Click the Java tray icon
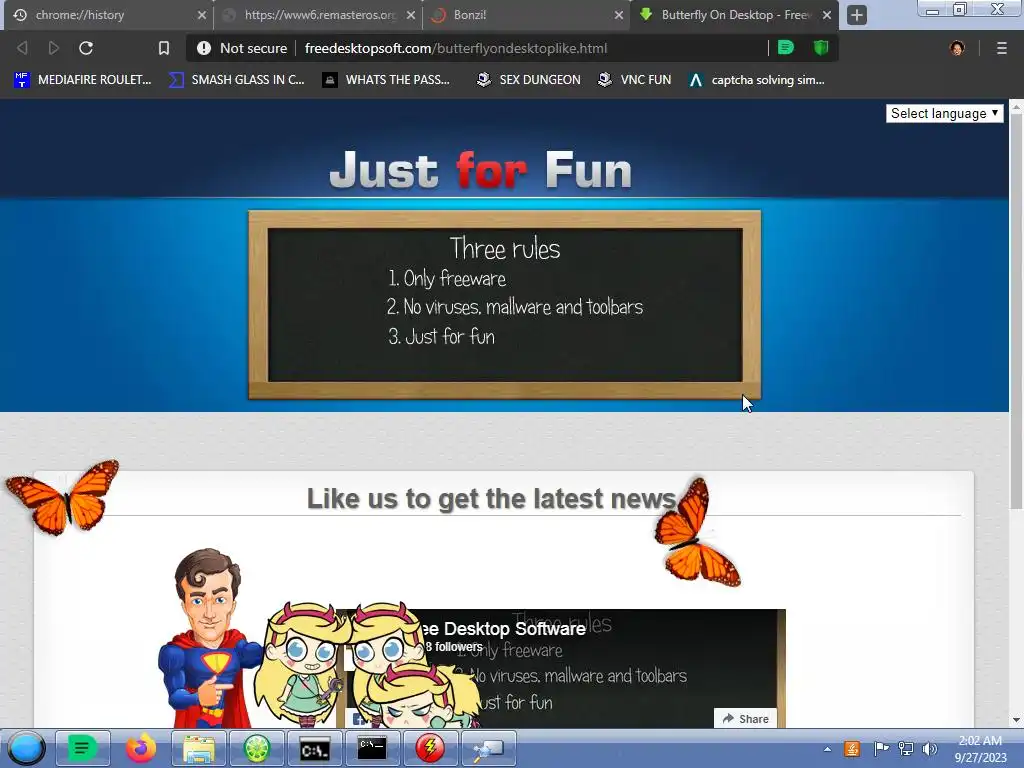The width and height of the screenshot is (1024, 768). [852, 749]
